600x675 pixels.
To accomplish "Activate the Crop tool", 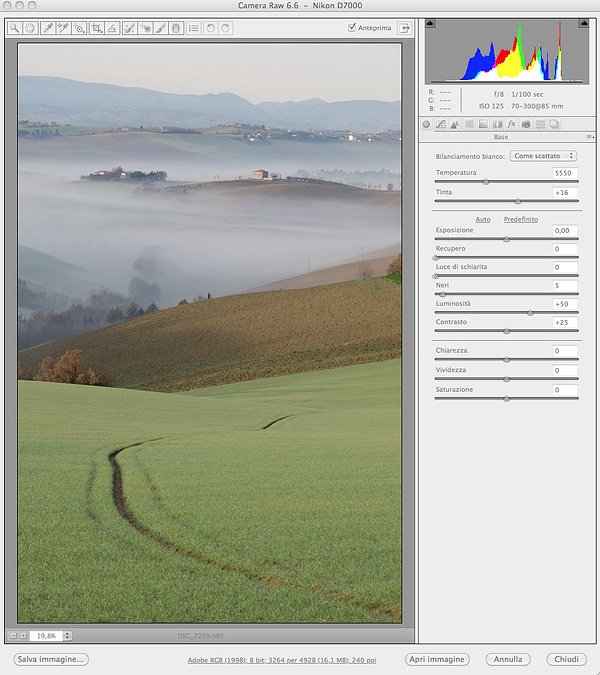I will (96, 28).
